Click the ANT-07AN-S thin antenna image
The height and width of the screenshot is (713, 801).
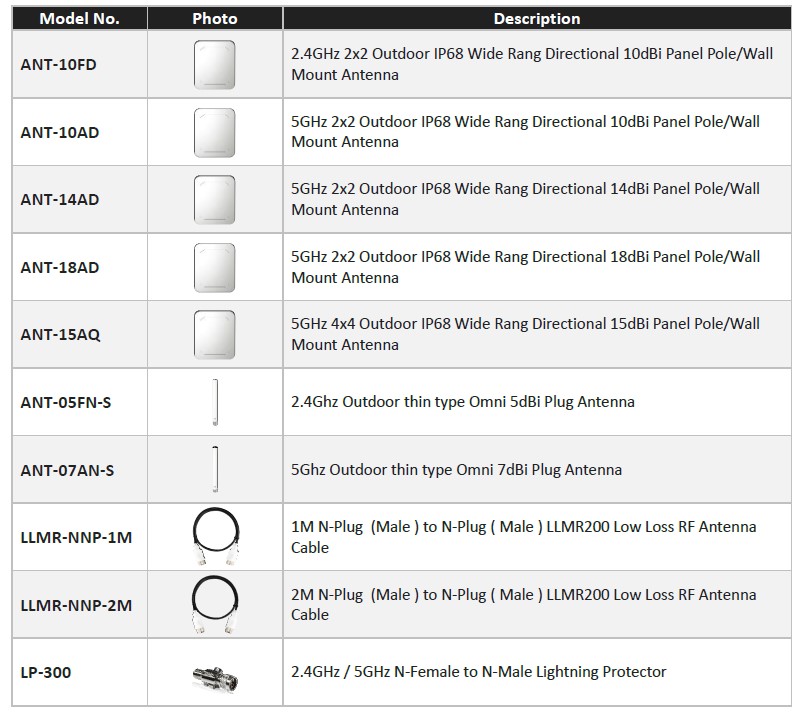tap(214, 469)
